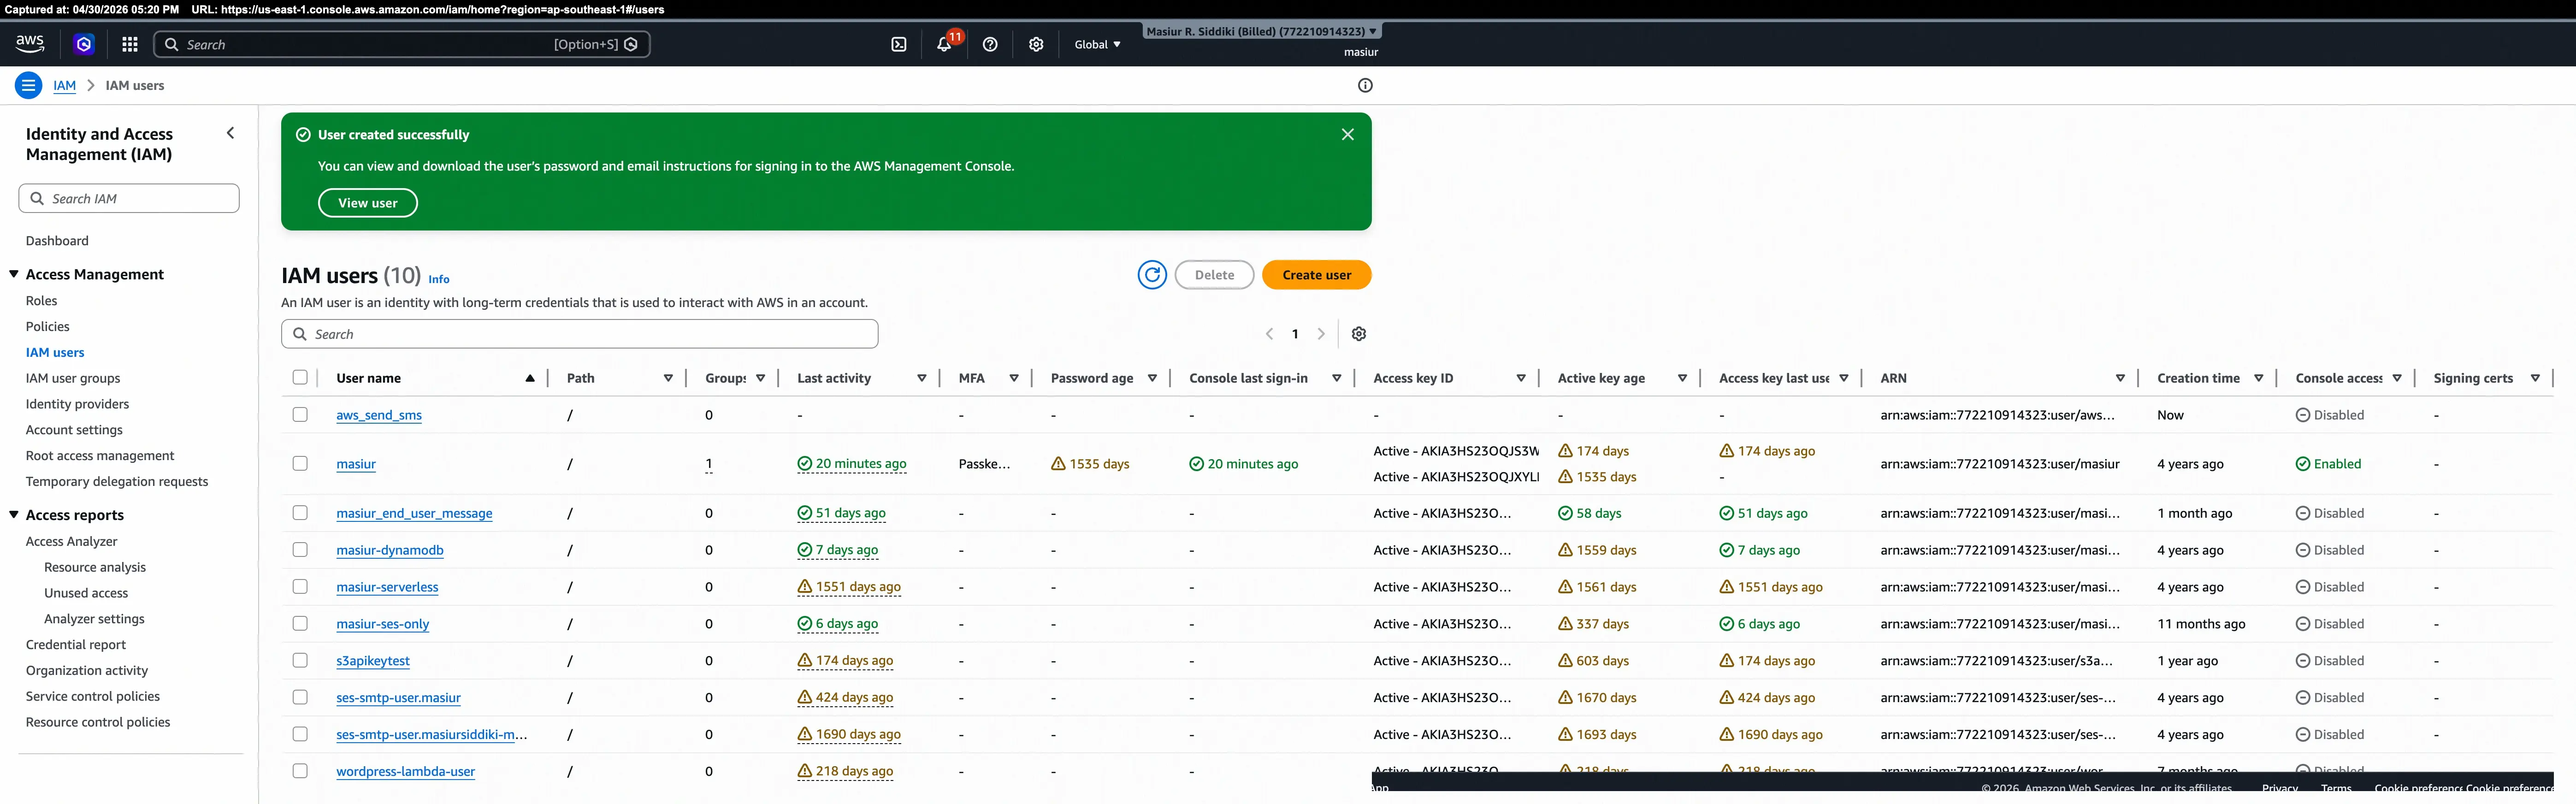Image resolution: width=2576 pixels, height=804 pixels.
Task: Tick checkbox for masiur-serverless
Action: 300,586
